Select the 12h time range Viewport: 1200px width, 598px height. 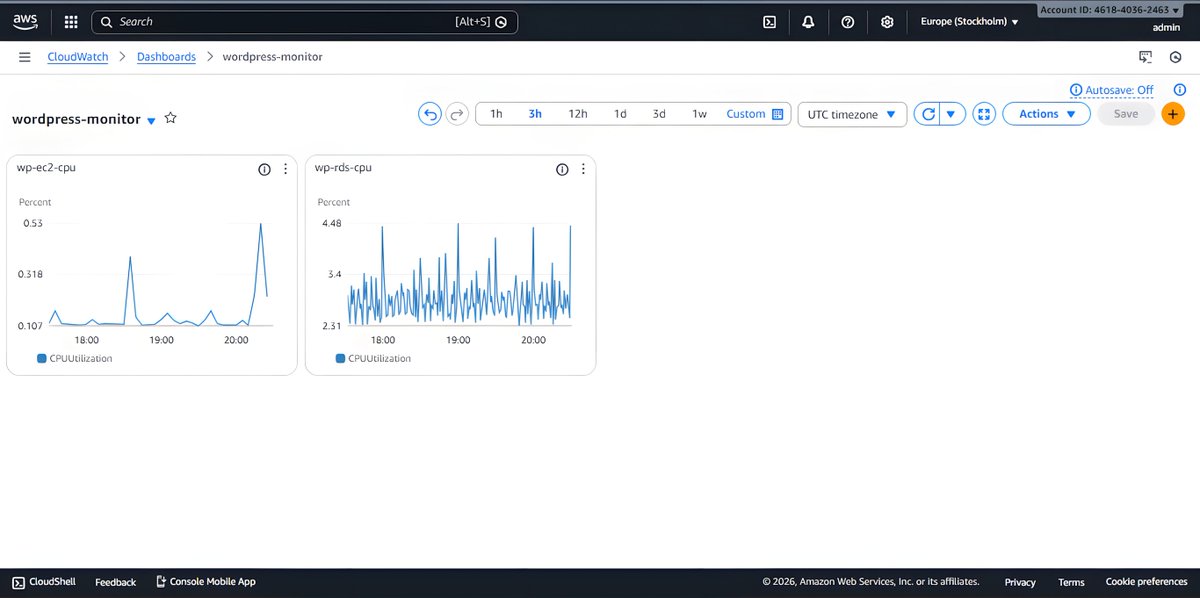[x=578, y=114]
